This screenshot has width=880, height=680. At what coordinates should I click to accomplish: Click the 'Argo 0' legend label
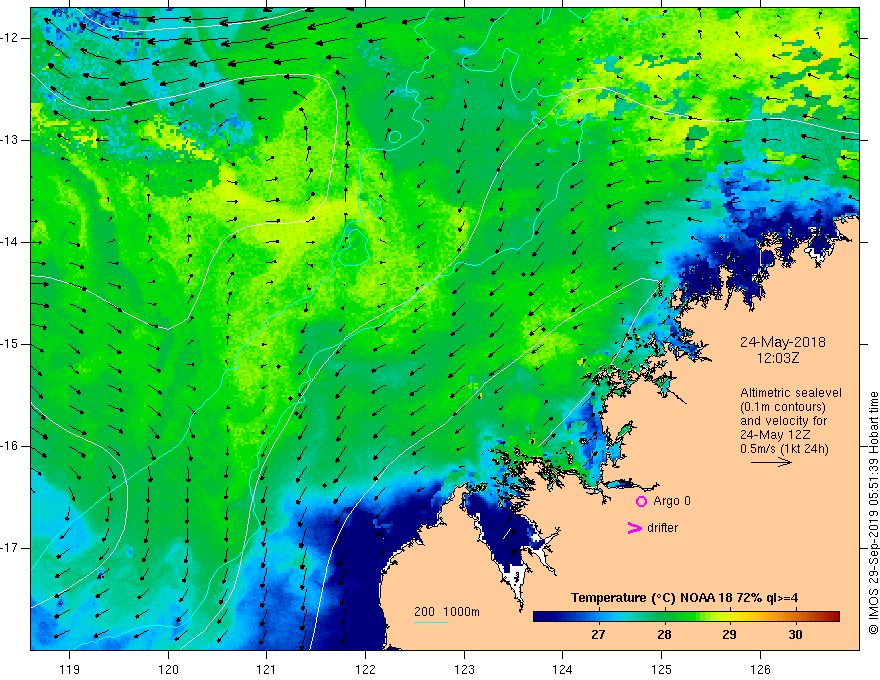coord(672,500)
